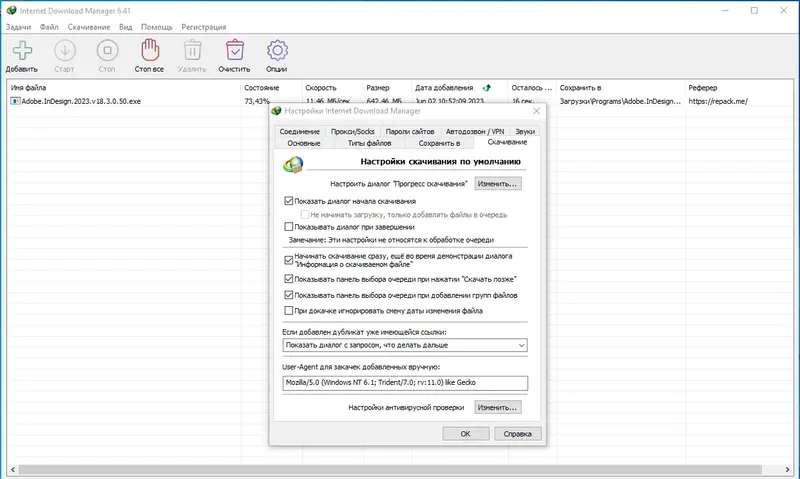Switch to the Сохранить в tab

(x=439, y=143)
